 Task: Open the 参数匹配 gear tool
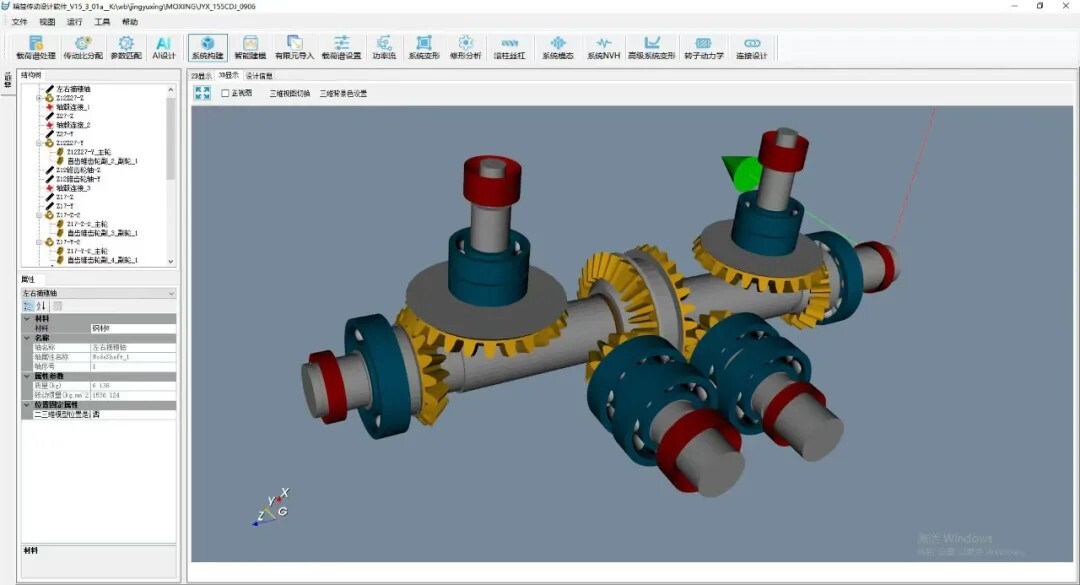126,47
